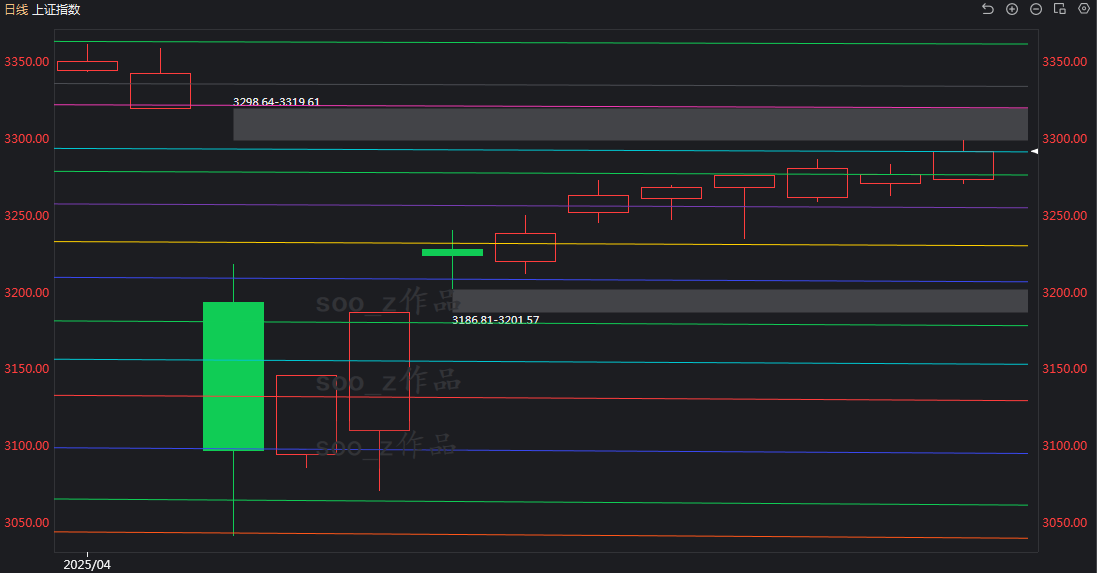Click 3100.00 on the right price axis
Screen dimensions: 1097x573
tap(1065, 446)
